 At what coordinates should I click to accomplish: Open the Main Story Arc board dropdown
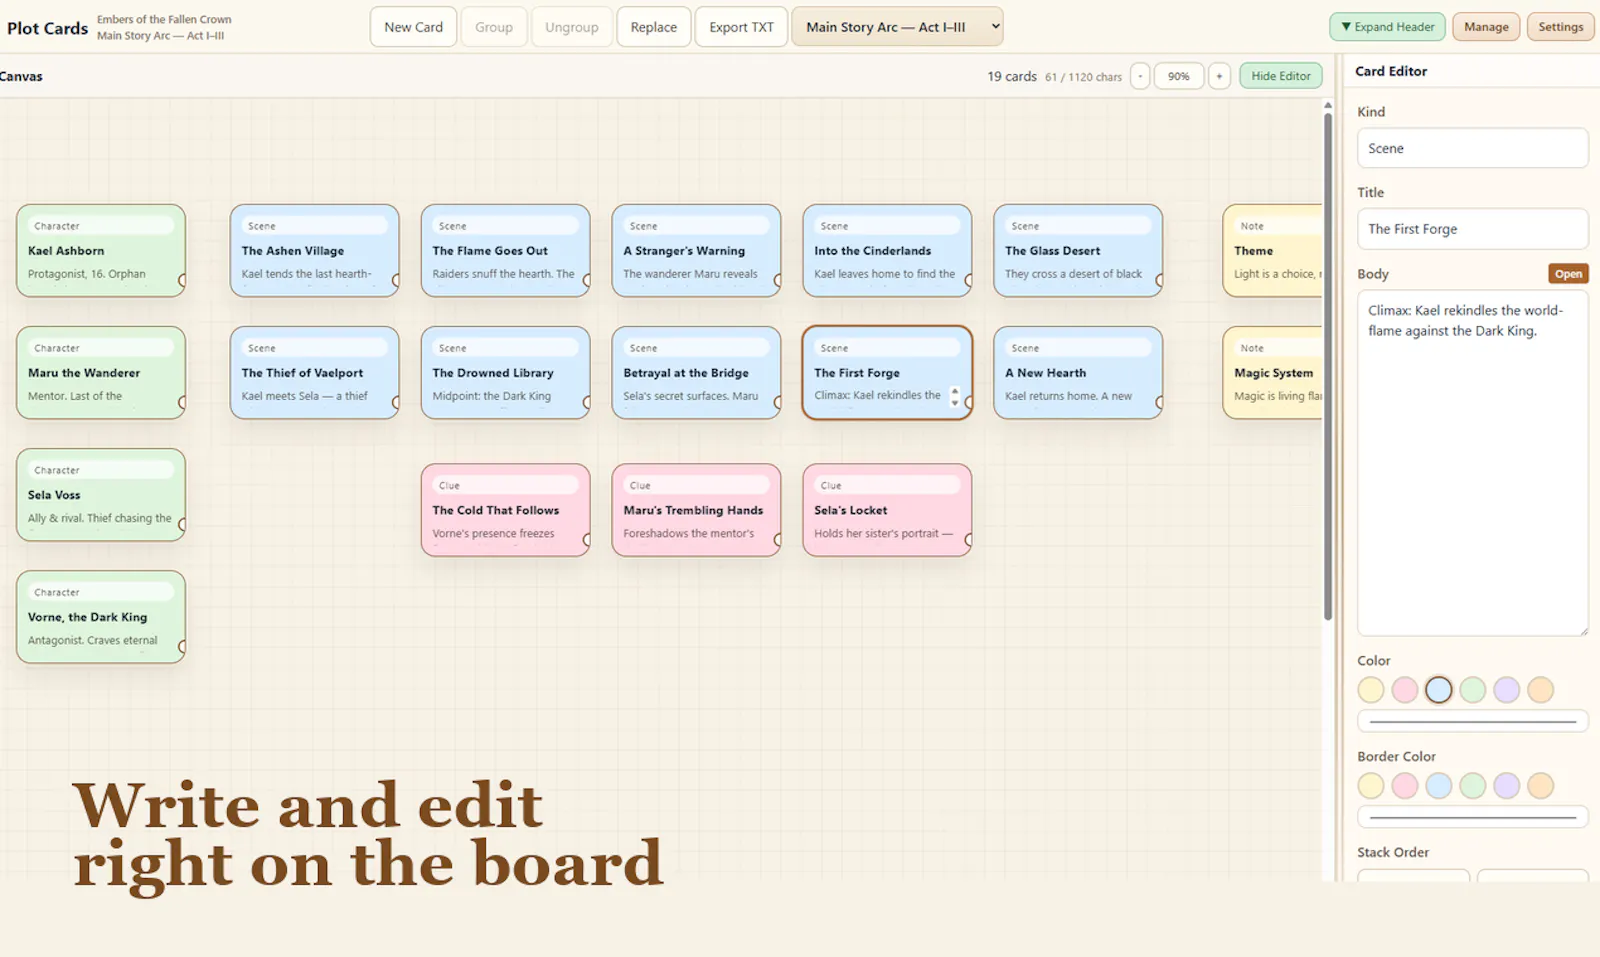coord(897,27)
